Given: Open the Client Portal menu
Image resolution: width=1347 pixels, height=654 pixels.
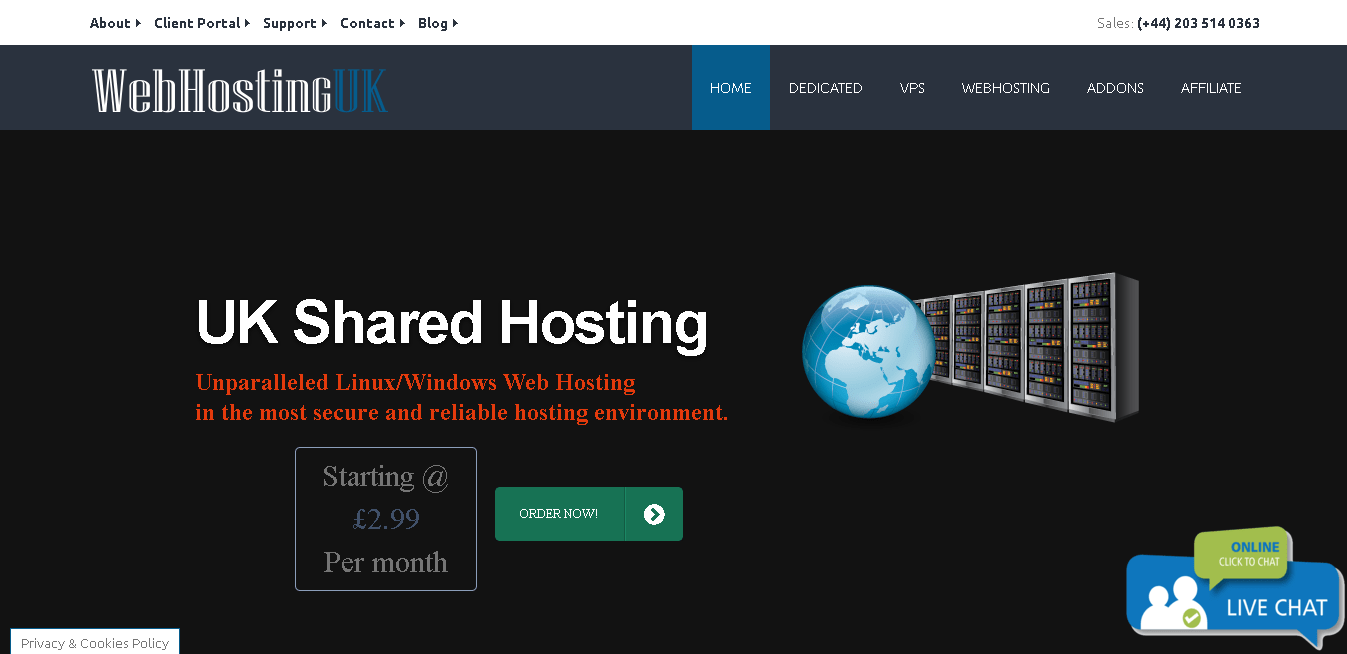Looking at the screenshot, I should point(197,23).
